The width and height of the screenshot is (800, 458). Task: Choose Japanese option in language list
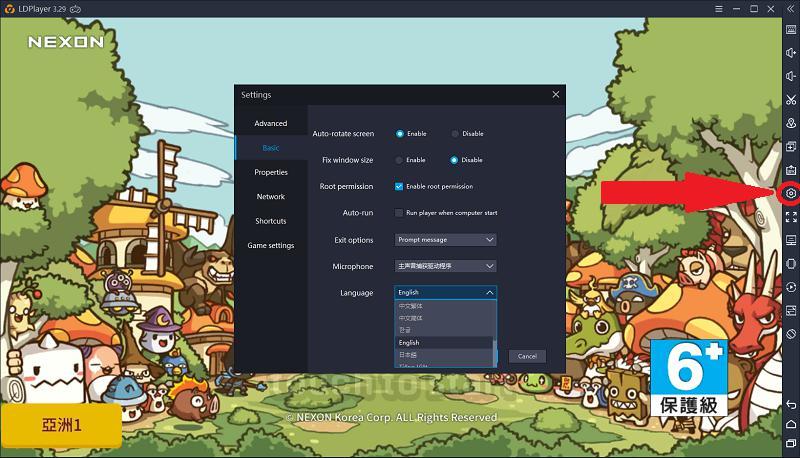pos(443,355)
